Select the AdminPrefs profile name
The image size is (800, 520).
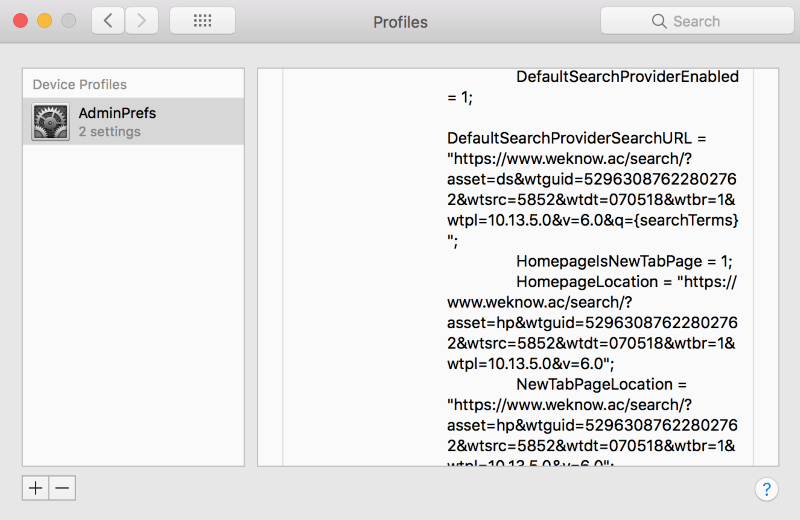coord(117,113)
